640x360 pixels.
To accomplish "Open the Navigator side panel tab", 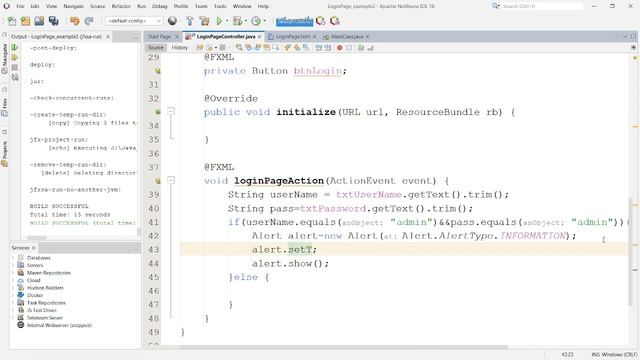I will point(4,58).
